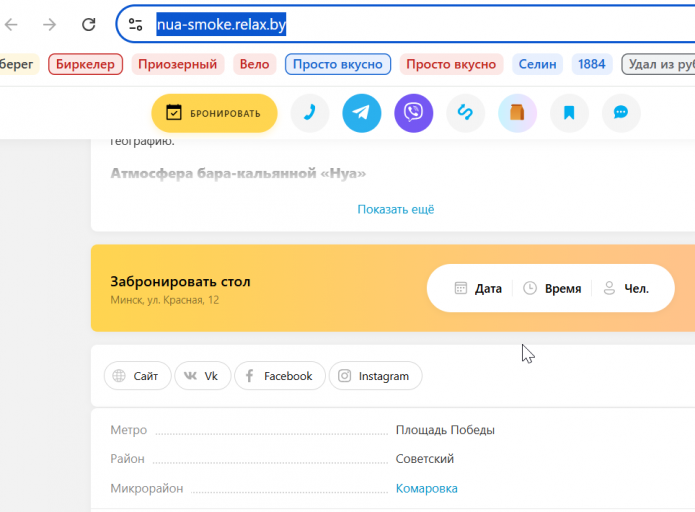Click the browser forward arrow
Viewport: 695px width, 512px height.
coord(50,24)
